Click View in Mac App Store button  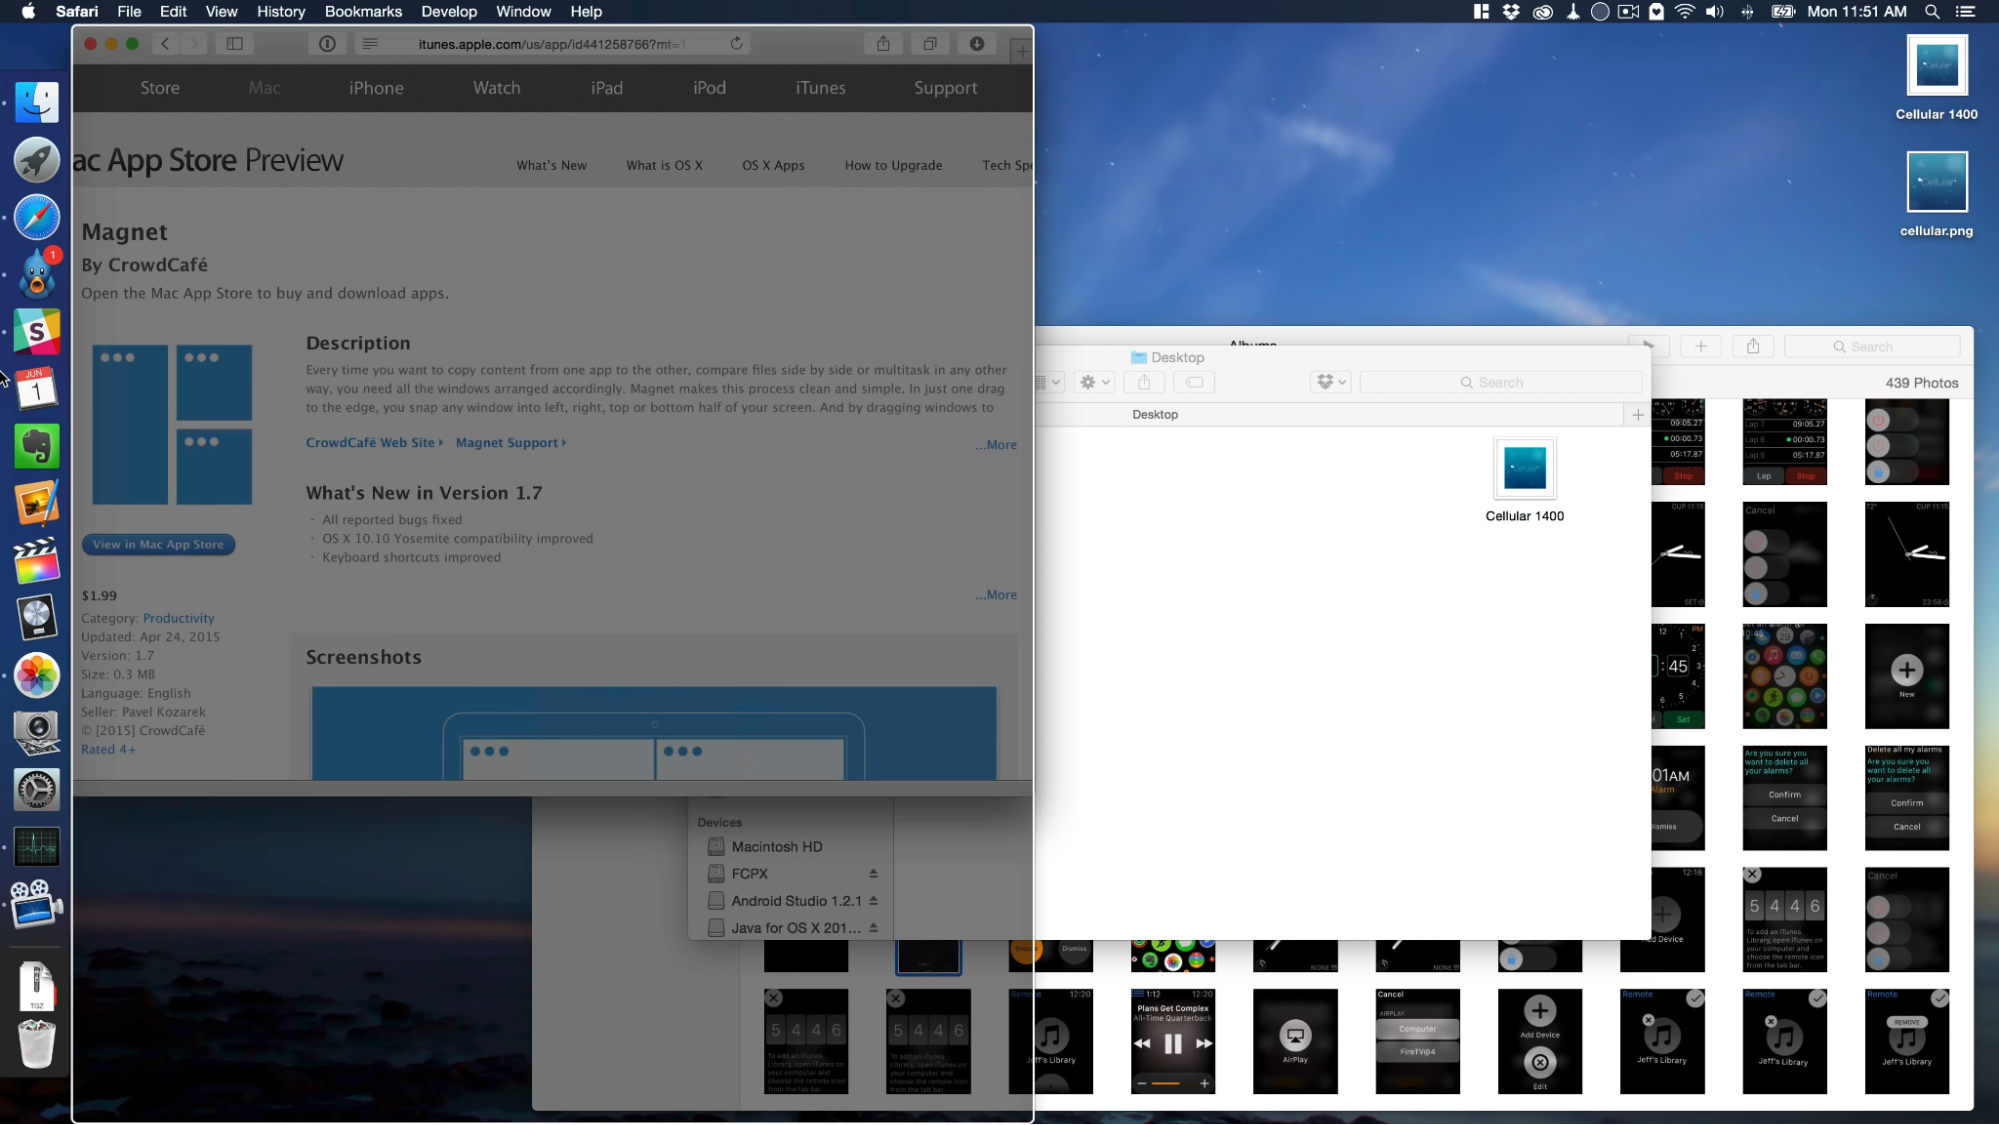tap(158, 545)
